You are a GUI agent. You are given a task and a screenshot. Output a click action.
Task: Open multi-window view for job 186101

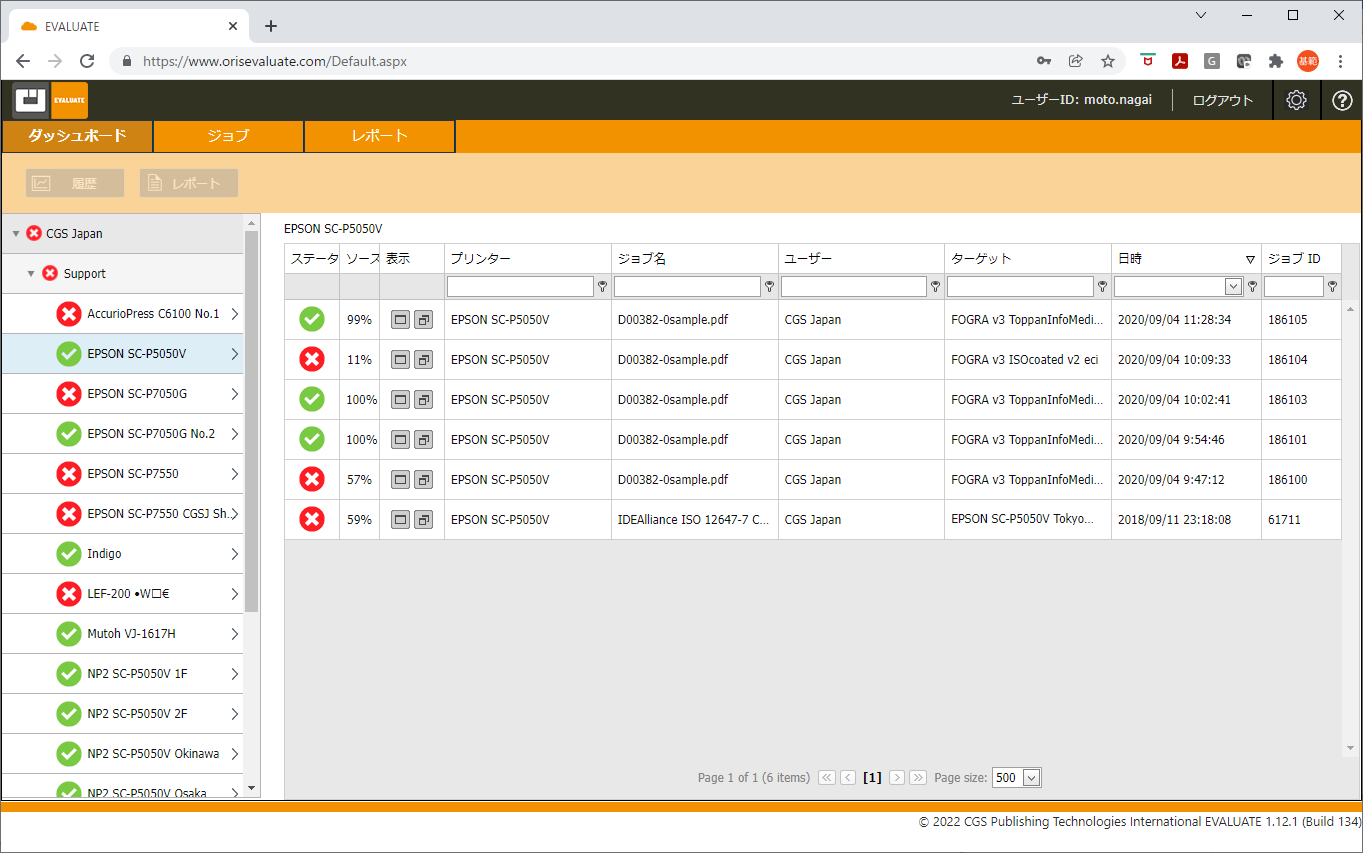coord(424,440)
